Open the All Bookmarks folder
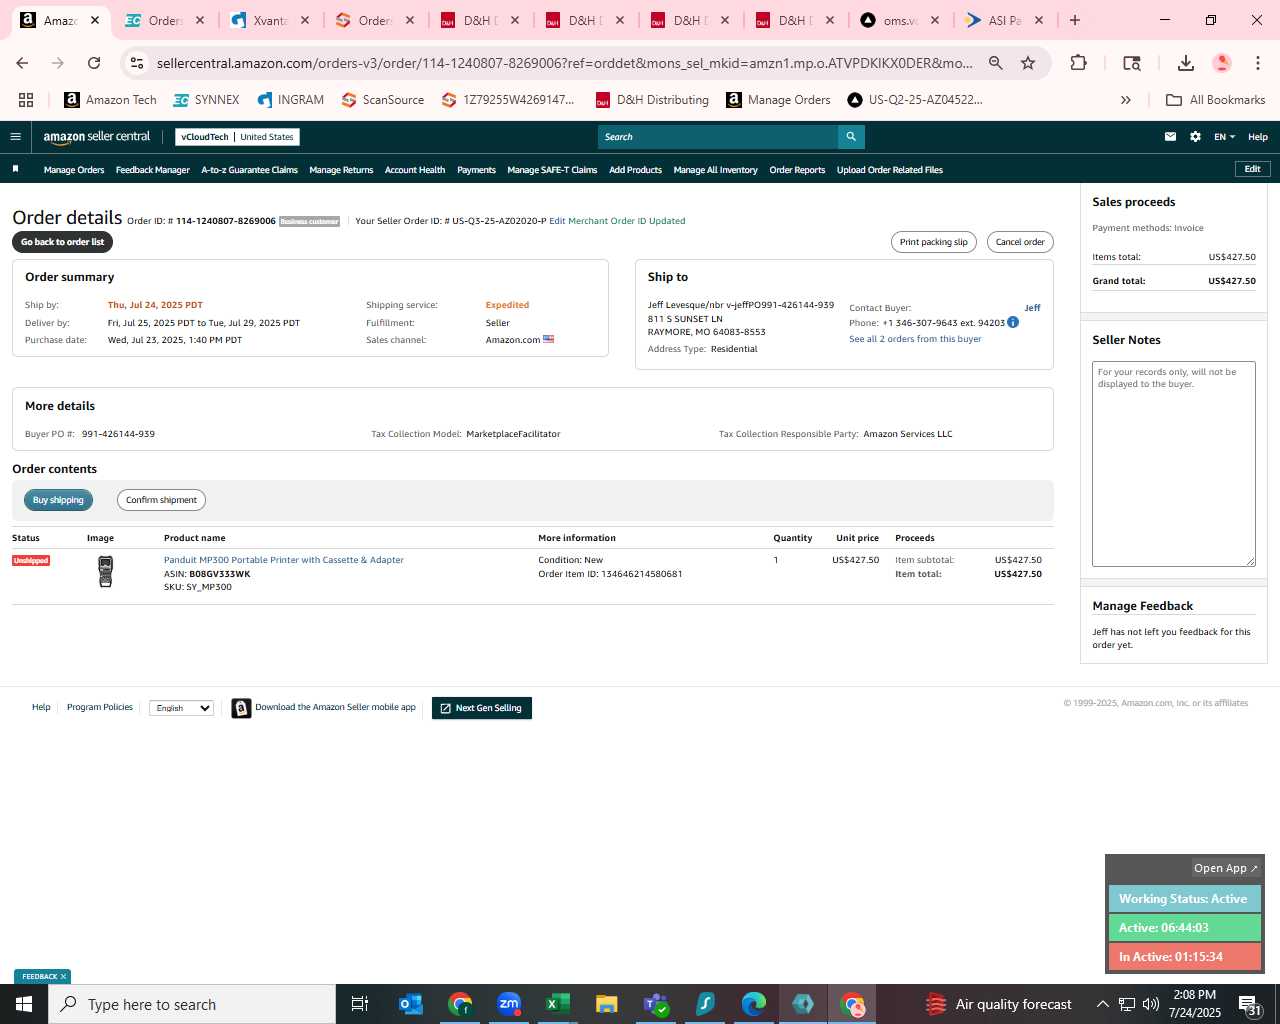Image resolution: width=1280 pixels, height=1024 pixels. click(1216, 100)
